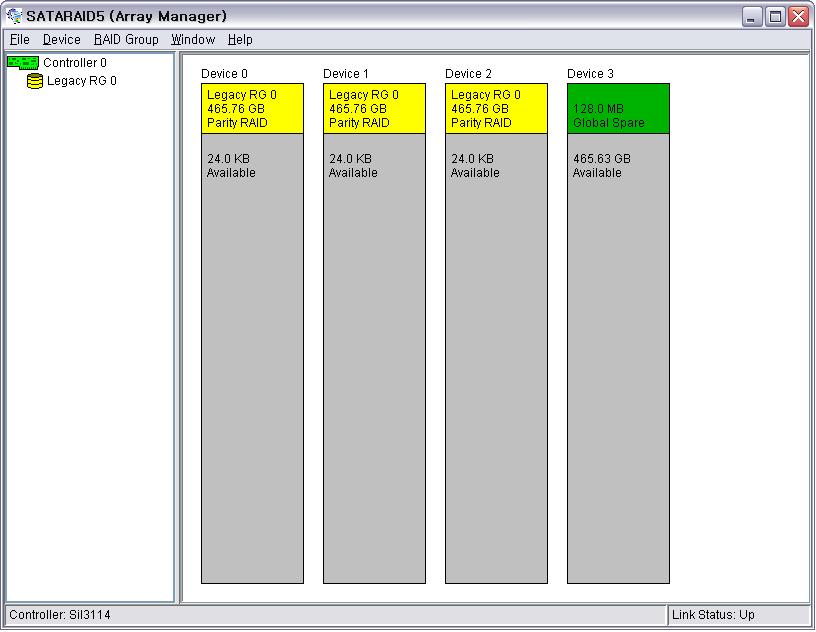Minimize the SATARAID5 window
The height and width of the screenshot is (632, 816).
[x=751, y=17]
